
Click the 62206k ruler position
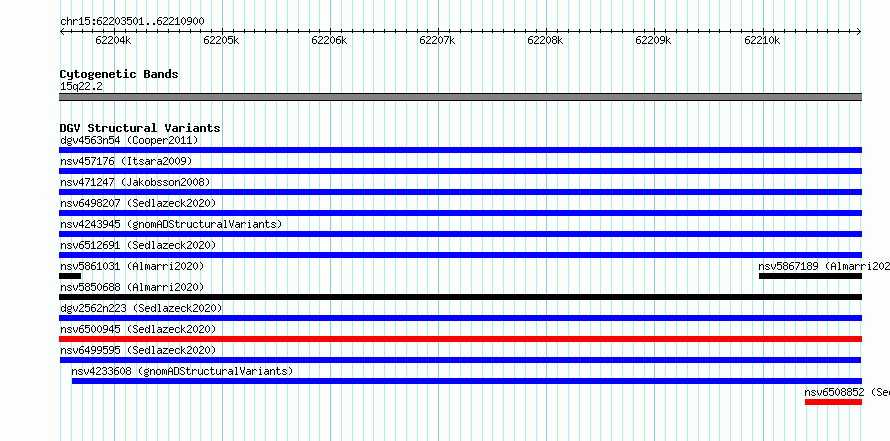329,40
